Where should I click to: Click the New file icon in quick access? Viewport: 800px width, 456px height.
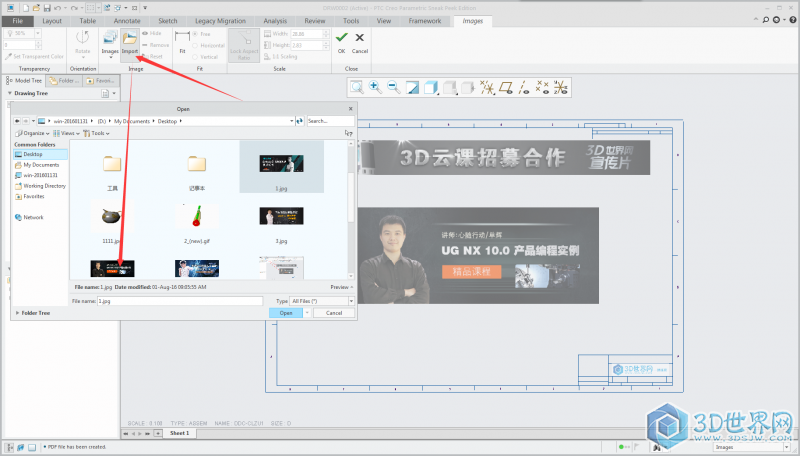coord(26,8)
